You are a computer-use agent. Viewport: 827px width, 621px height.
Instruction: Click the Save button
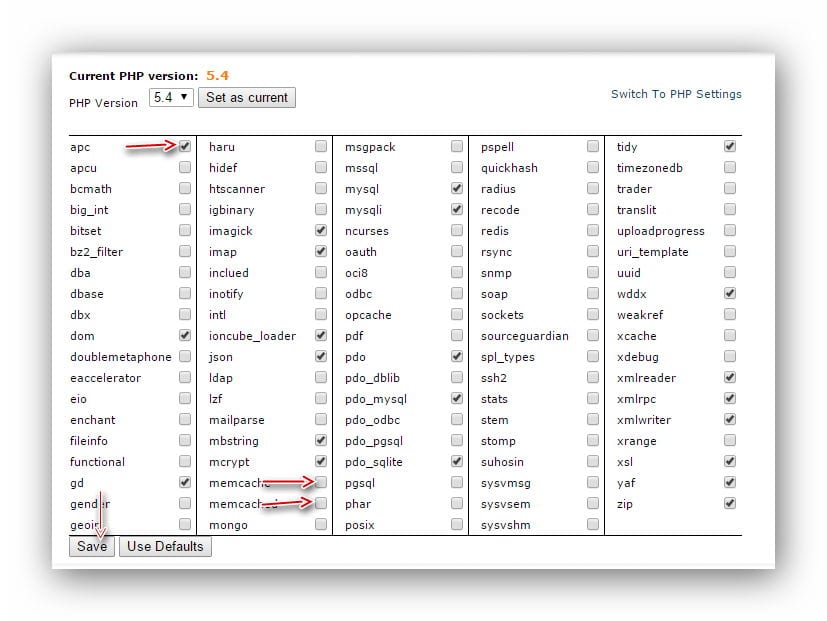coord(92,546)
